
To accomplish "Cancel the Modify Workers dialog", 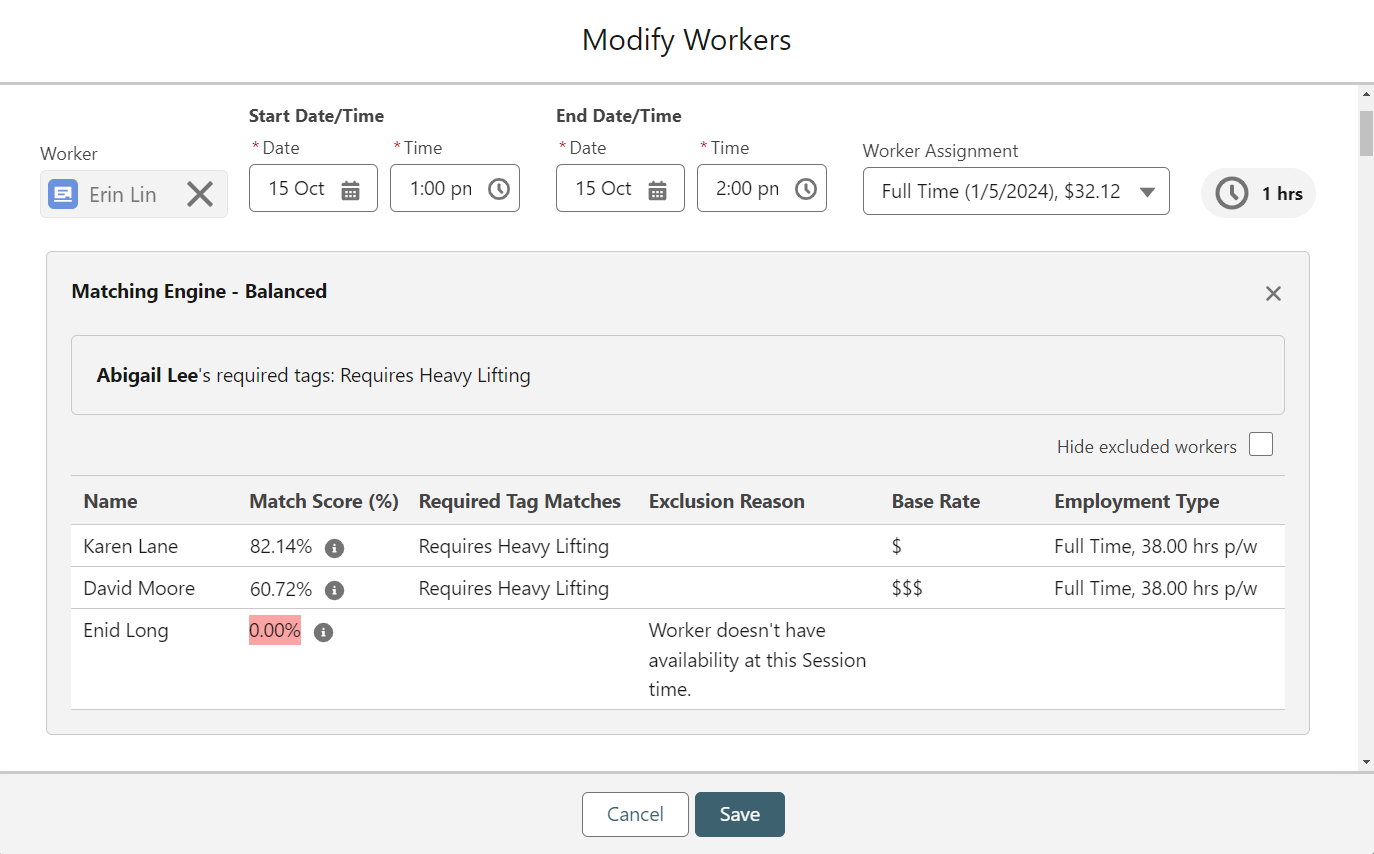I will click(635, 814).
